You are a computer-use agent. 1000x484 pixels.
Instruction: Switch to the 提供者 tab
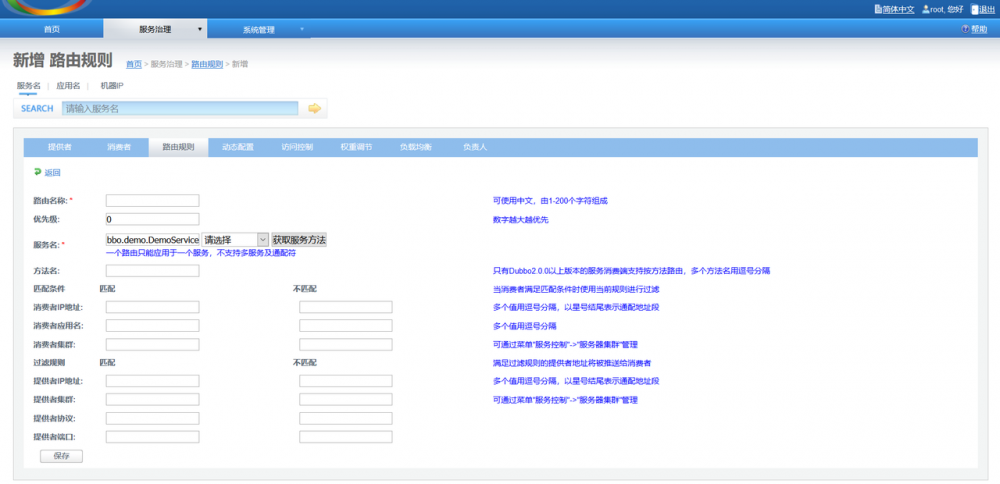[59, 147]
